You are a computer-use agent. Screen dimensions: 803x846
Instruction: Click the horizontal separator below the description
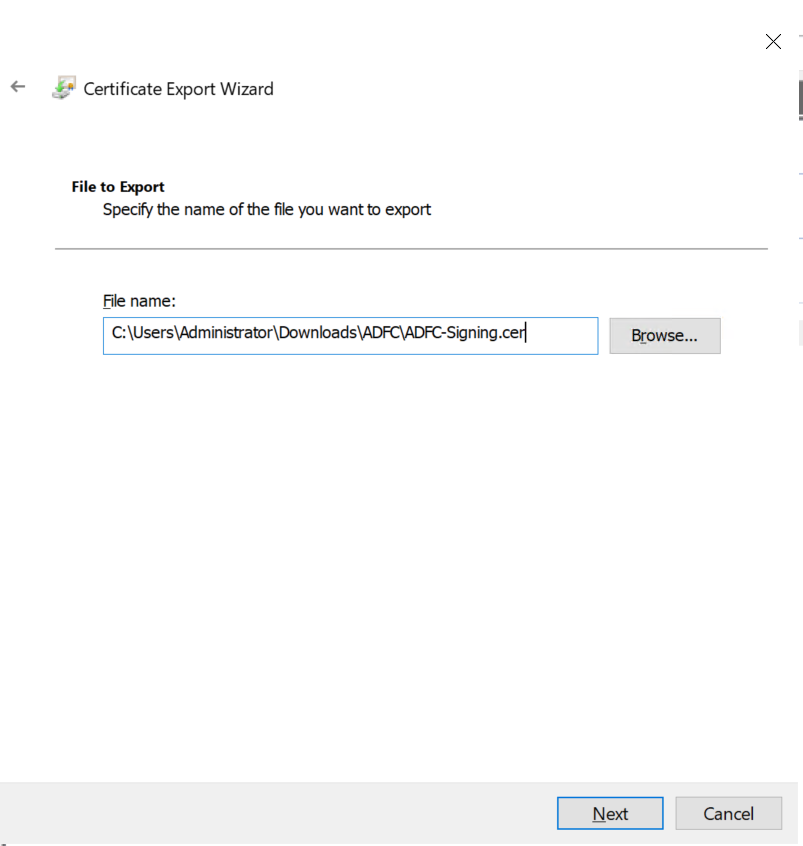click(x=410, y=247)
